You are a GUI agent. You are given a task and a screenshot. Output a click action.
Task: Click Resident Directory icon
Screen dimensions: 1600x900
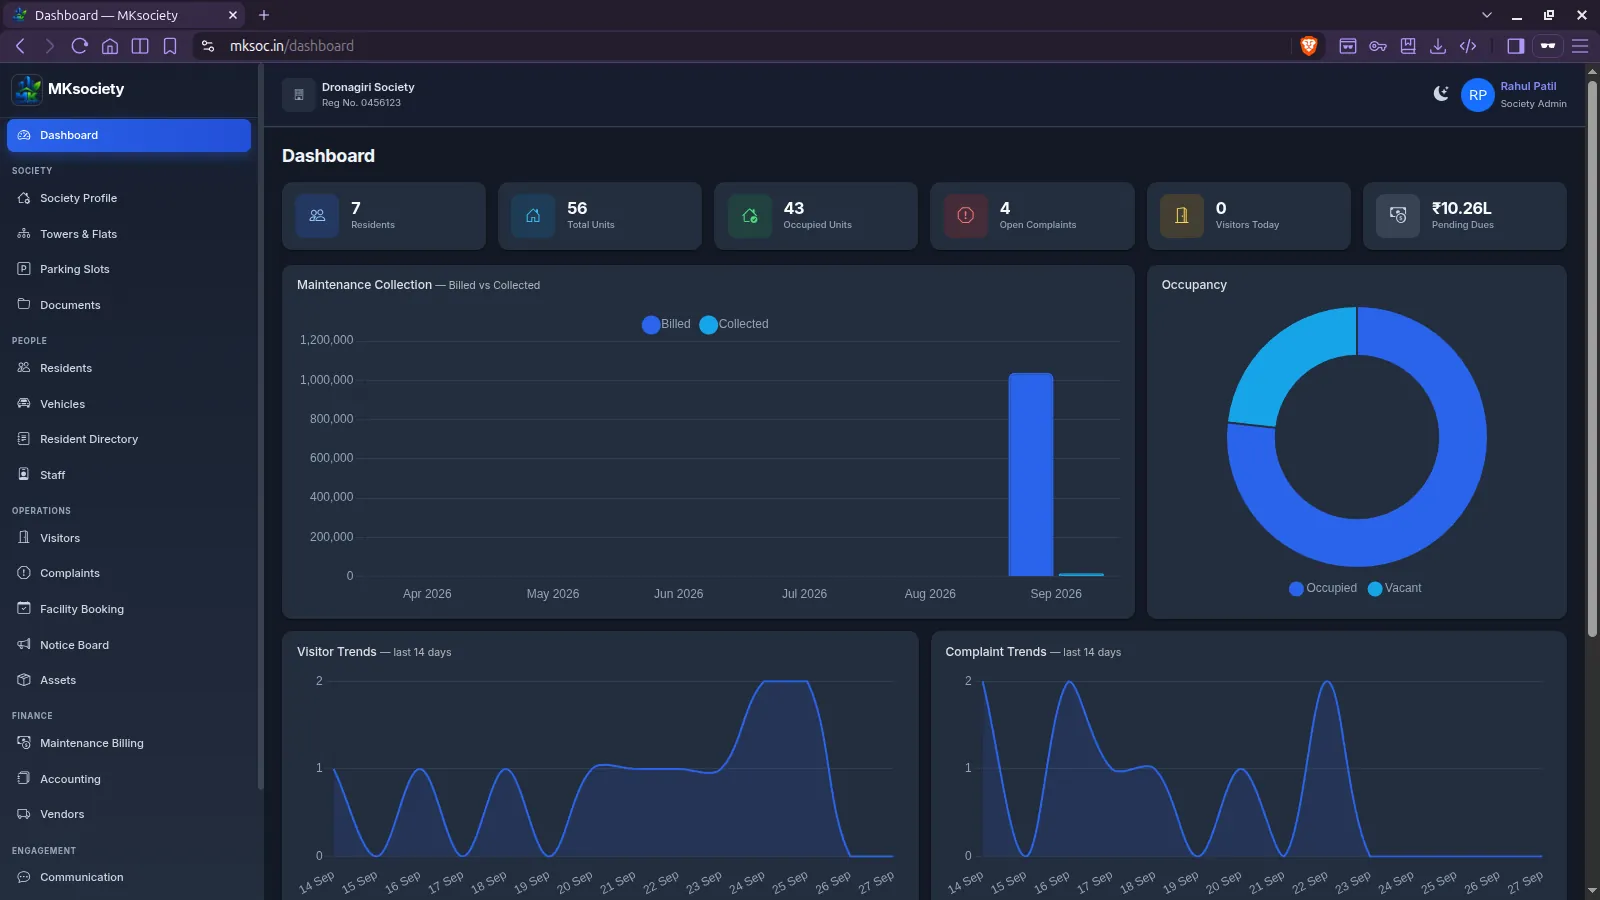pos(24,439)
